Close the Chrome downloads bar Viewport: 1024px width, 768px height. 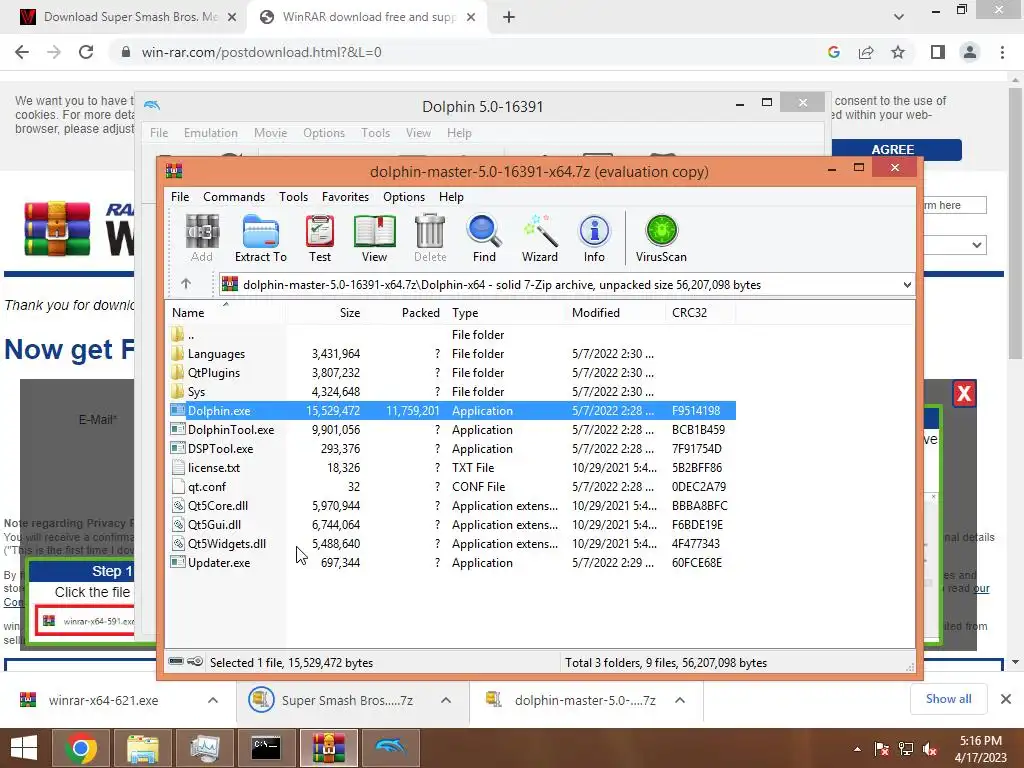click(x=1006, y=699)
